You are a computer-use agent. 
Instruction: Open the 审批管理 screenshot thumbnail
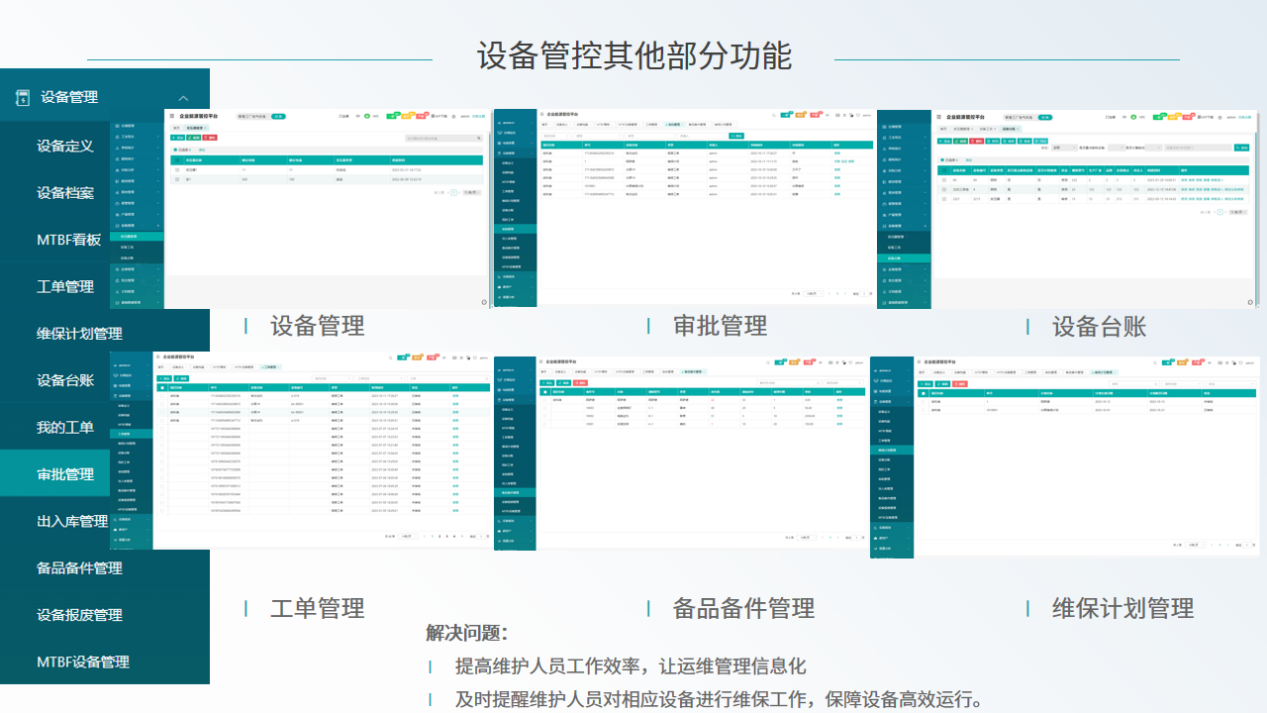[x=686, y=208]
